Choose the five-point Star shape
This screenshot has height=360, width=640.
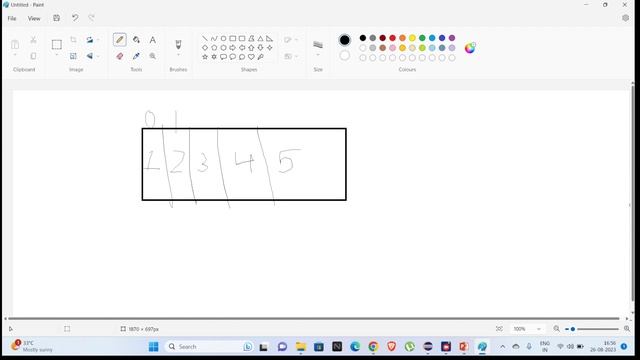pos(205,57)
